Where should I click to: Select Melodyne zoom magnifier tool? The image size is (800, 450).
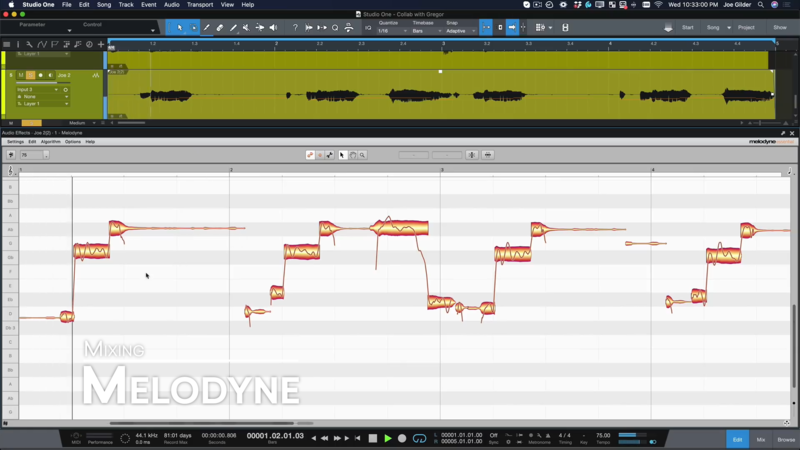[x=362, y=155]
